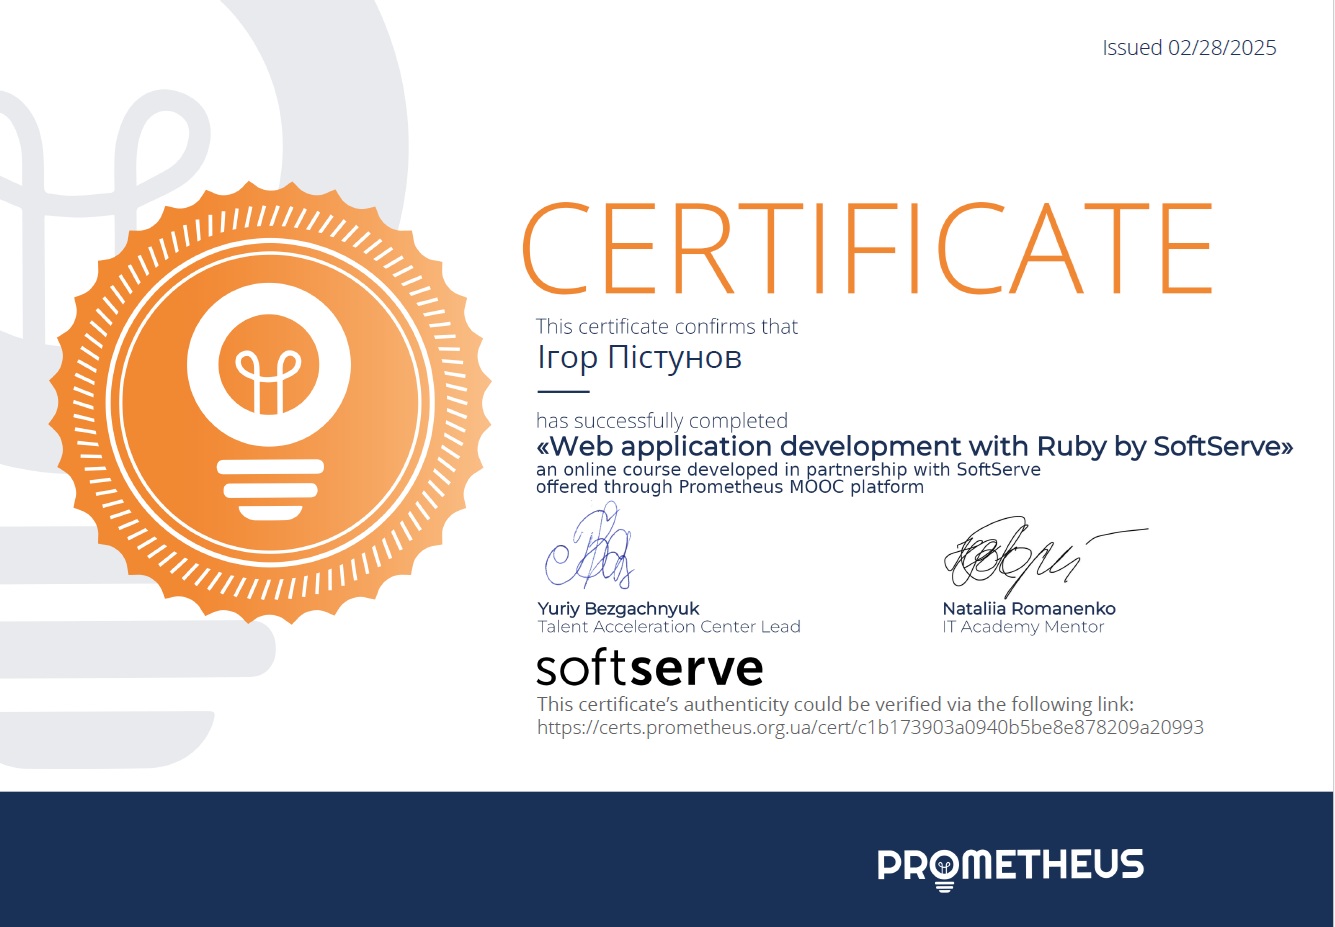Screen dimensions: 1335x927
Task: Select the CERTIFICATE heading text
Action: (x=867, y=249)
